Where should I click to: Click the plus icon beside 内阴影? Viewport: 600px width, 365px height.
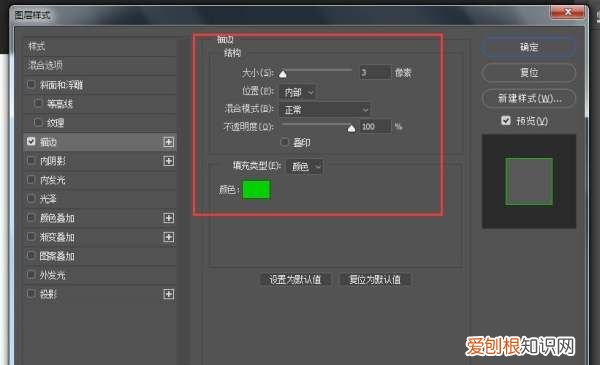coord(168,161)
